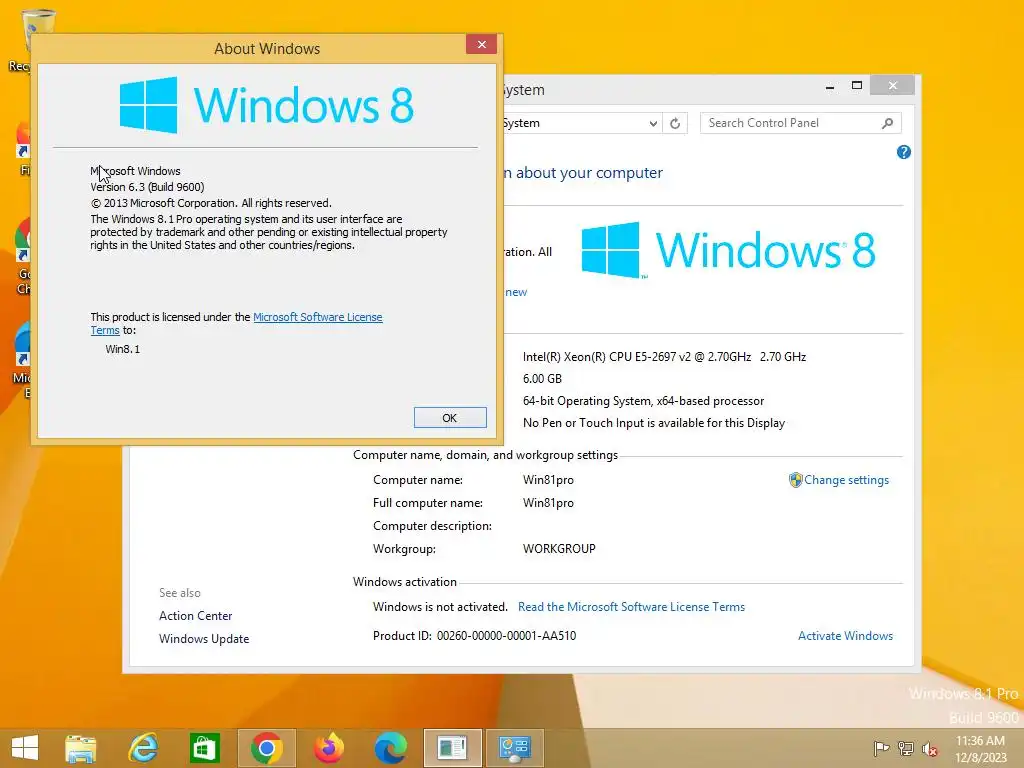Click 'Windows is not activated.' text
The height and width of the screenshot is (768, 1024).
pos(440,607)
